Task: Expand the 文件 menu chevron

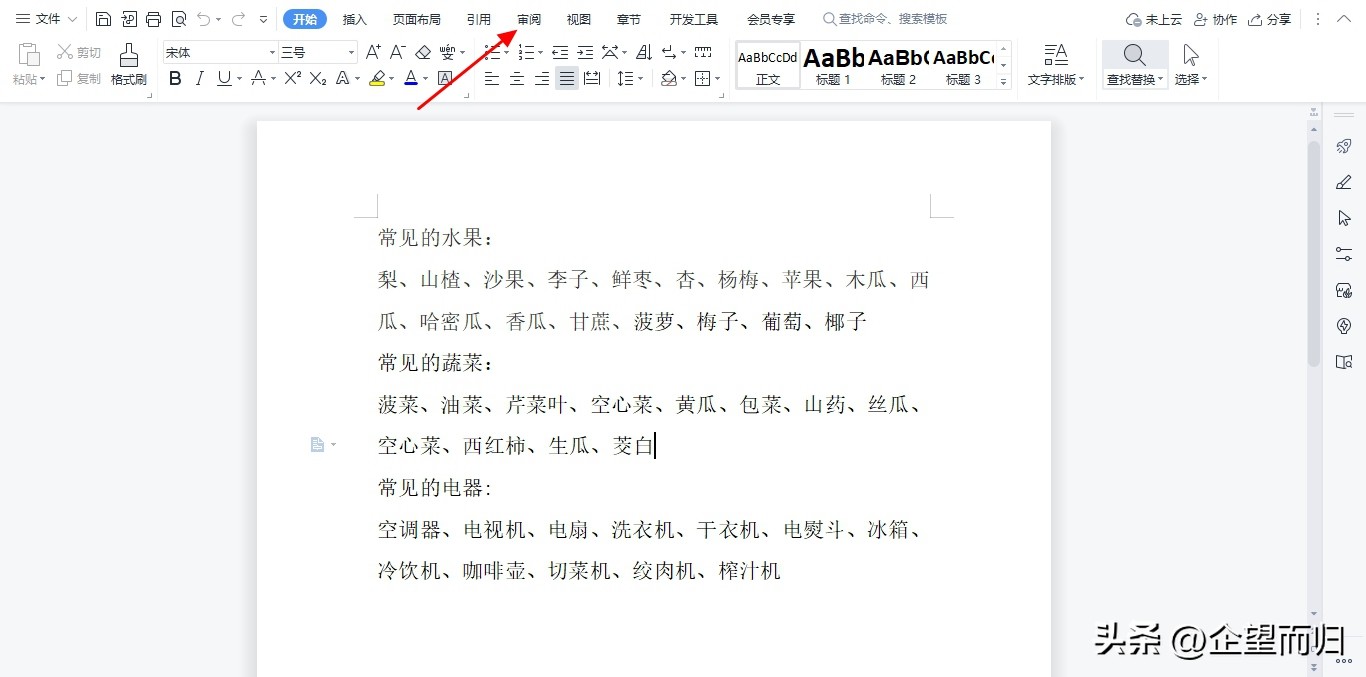Action: click(x=72, y=19)
